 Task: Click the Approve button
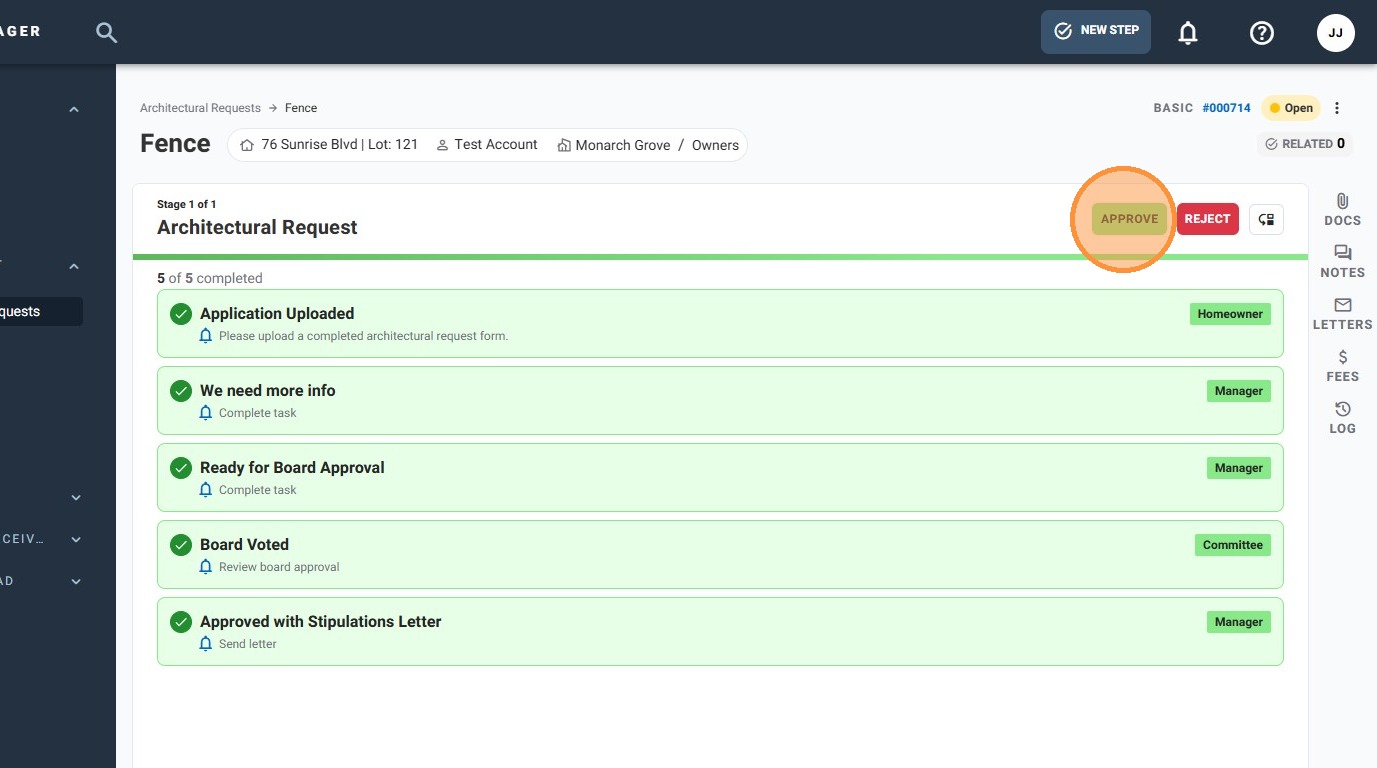point(1129,219)
